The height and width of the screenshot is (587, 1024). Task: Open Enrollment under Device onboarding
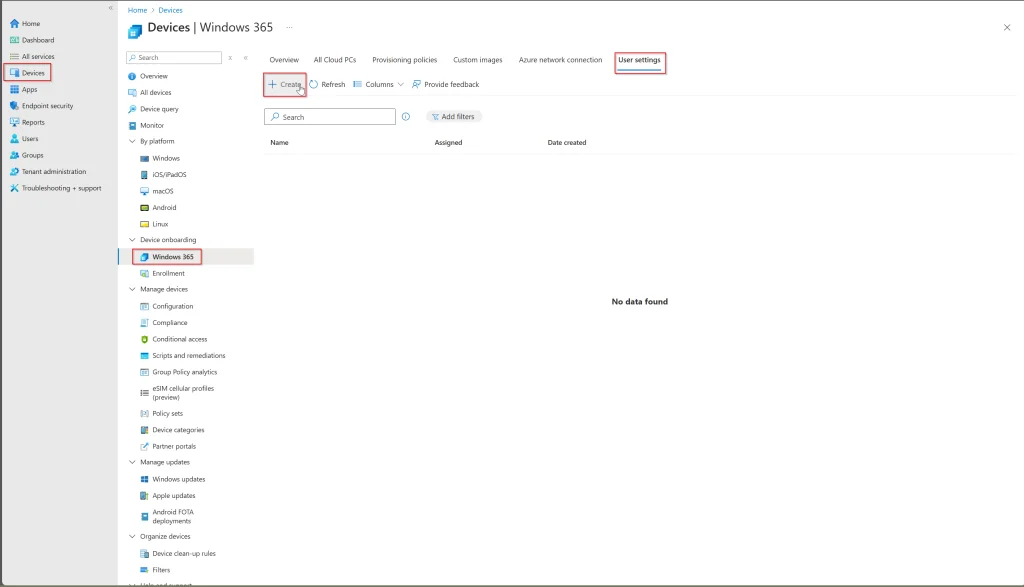tap(163, 274)
